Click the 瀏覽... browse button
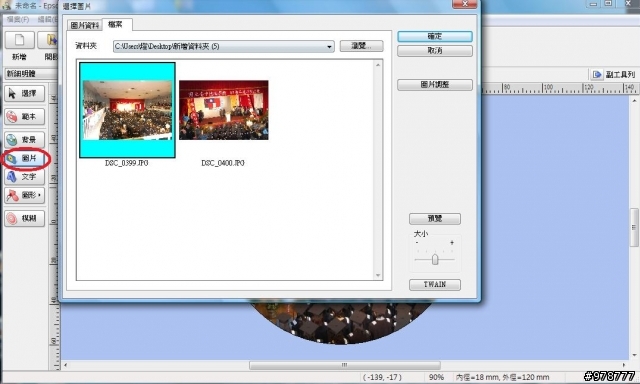Image resolution: width=640 pixels, height=384 pixels. point(362,46)
